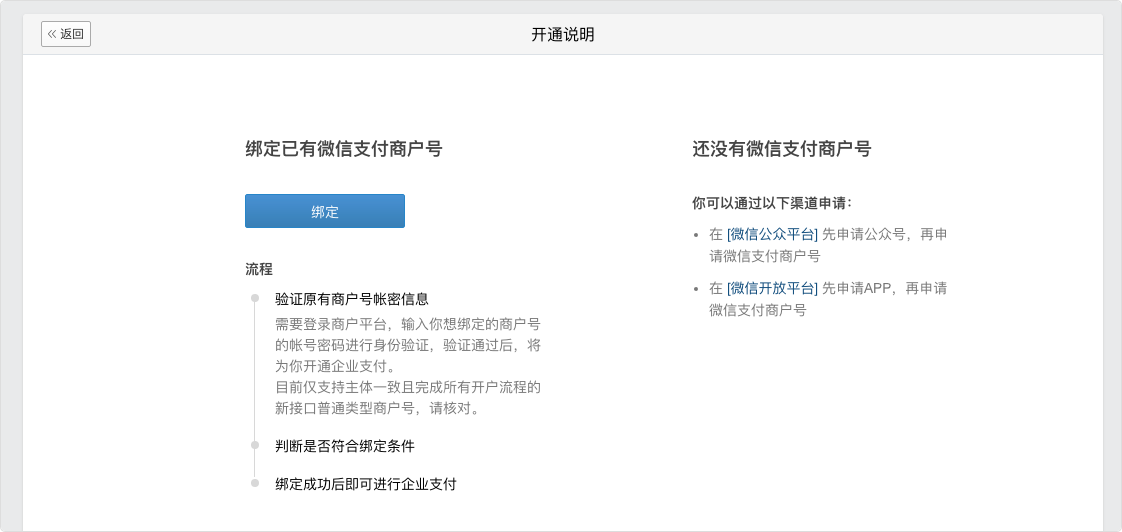The image size is (1122, 532).
Task: Click the blue 绑定 button
Action: tap(325, 211)
